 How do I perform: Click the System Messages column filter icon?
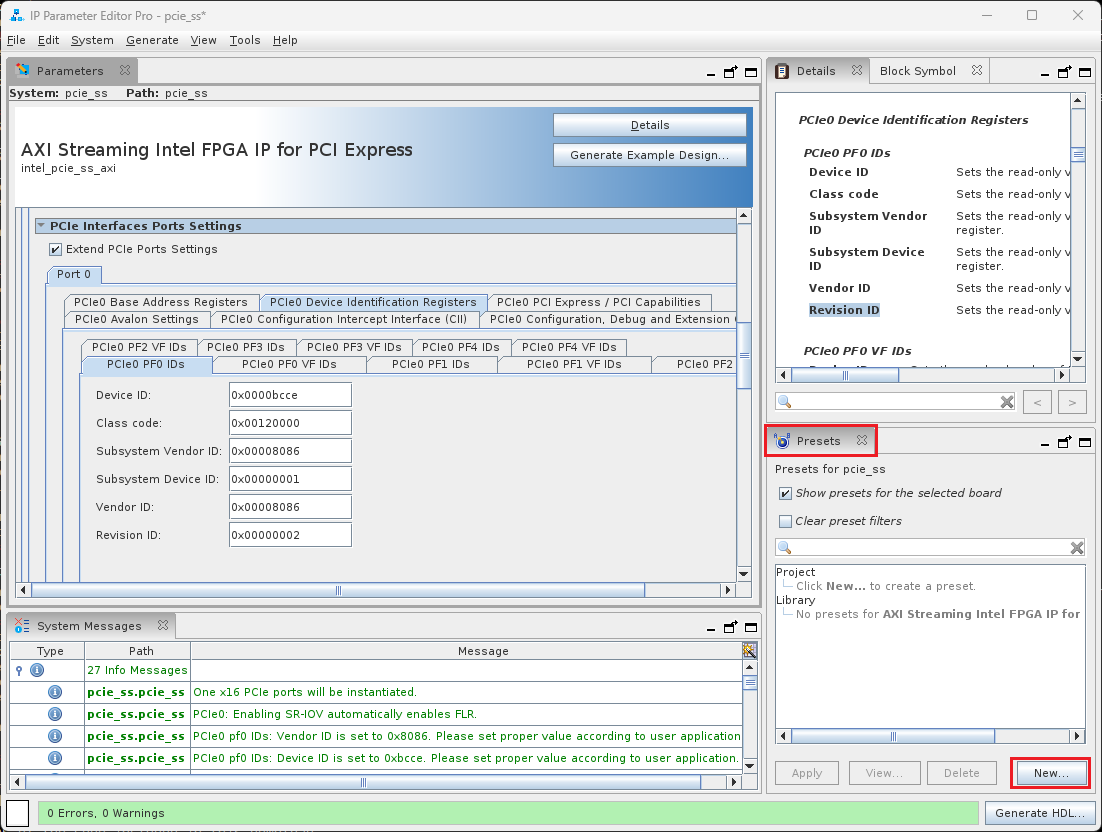click(x=749, y=651)
